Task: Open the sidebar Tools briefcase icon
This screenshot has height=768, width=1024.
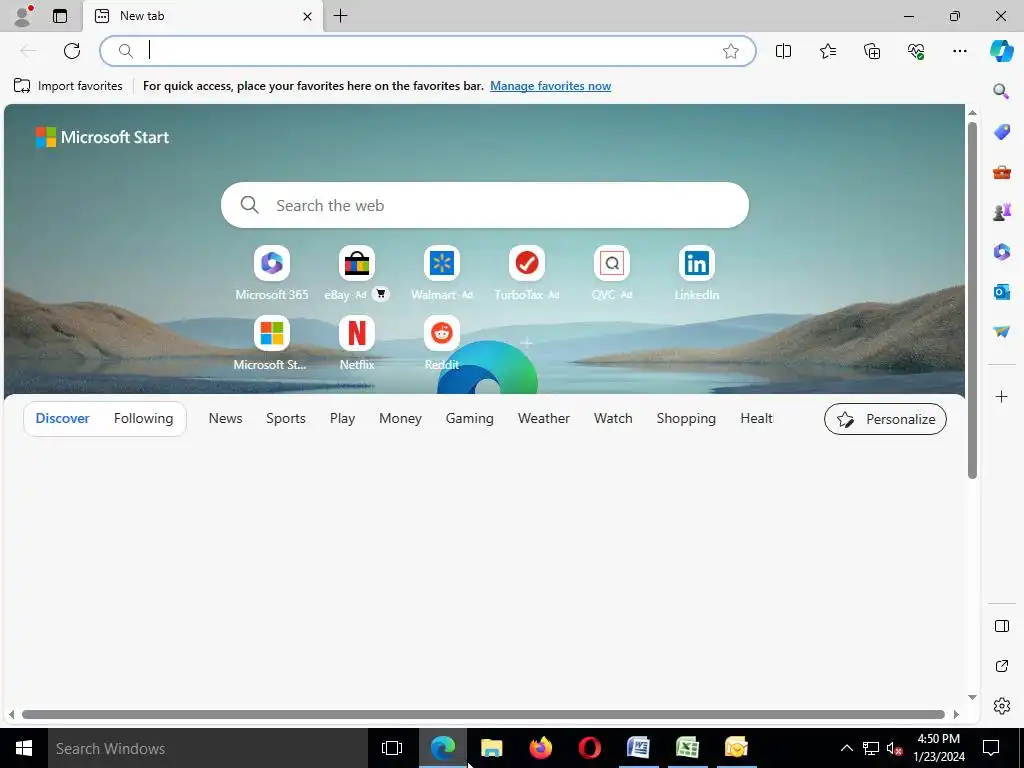Action: pos(1001,172)
